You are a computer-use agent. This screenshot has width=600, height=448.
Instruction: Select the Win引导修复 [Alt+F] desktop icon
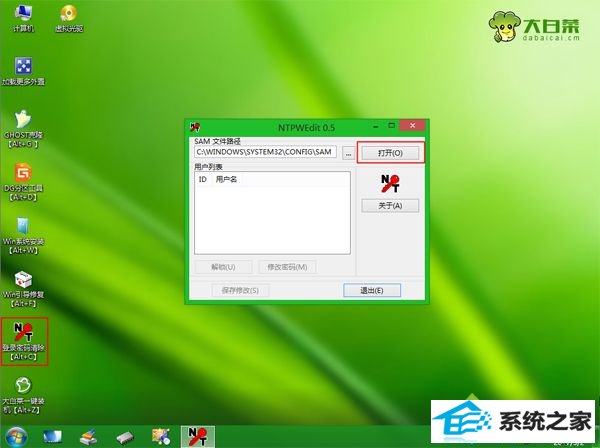click(x=23, y=289)
